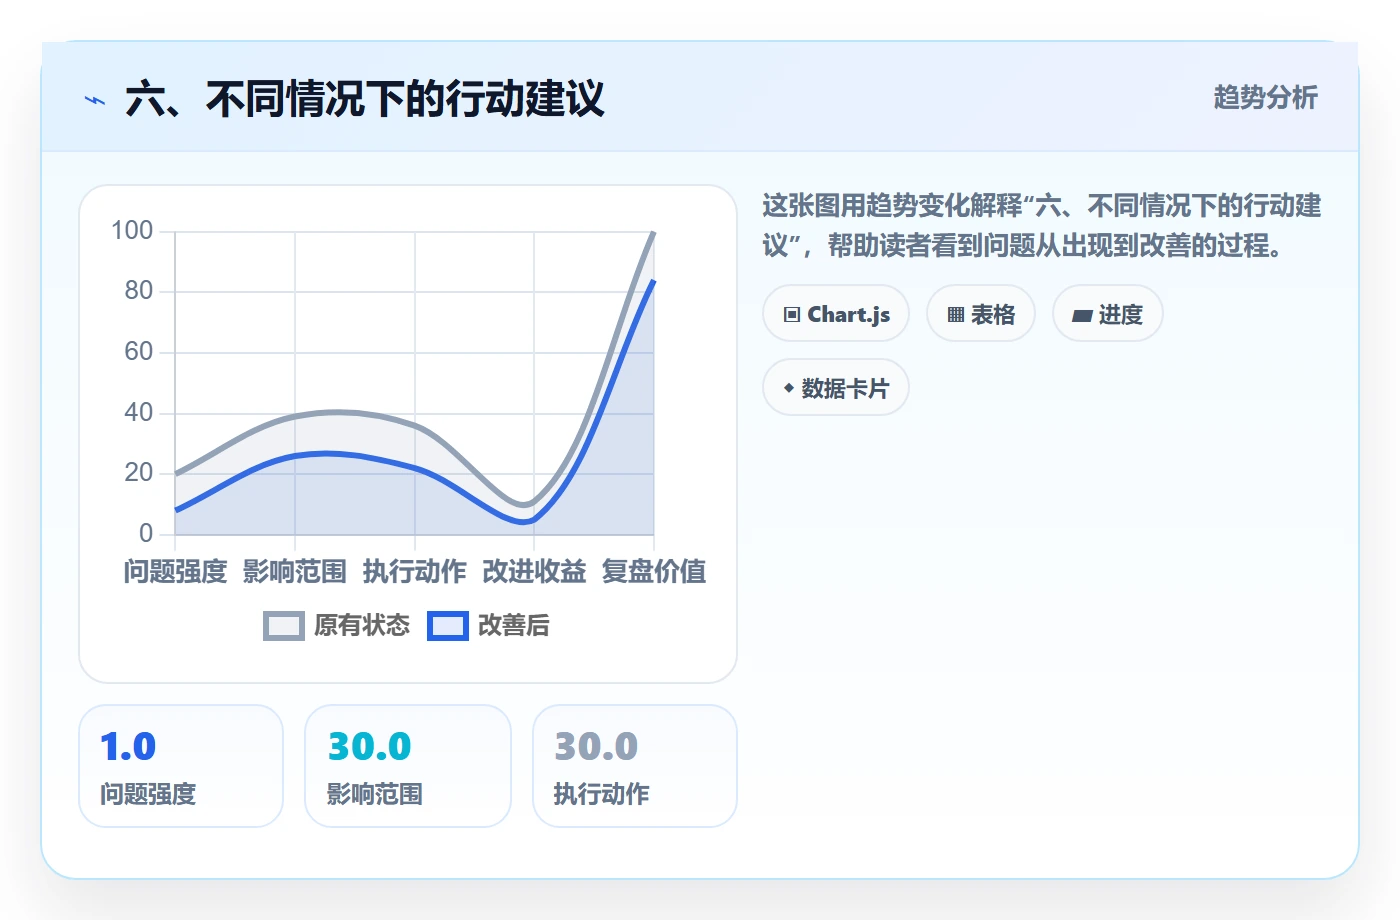This screenshot has width=1400, height=920.
Task: Select the 进度 tag
Action: point(1108,314)
